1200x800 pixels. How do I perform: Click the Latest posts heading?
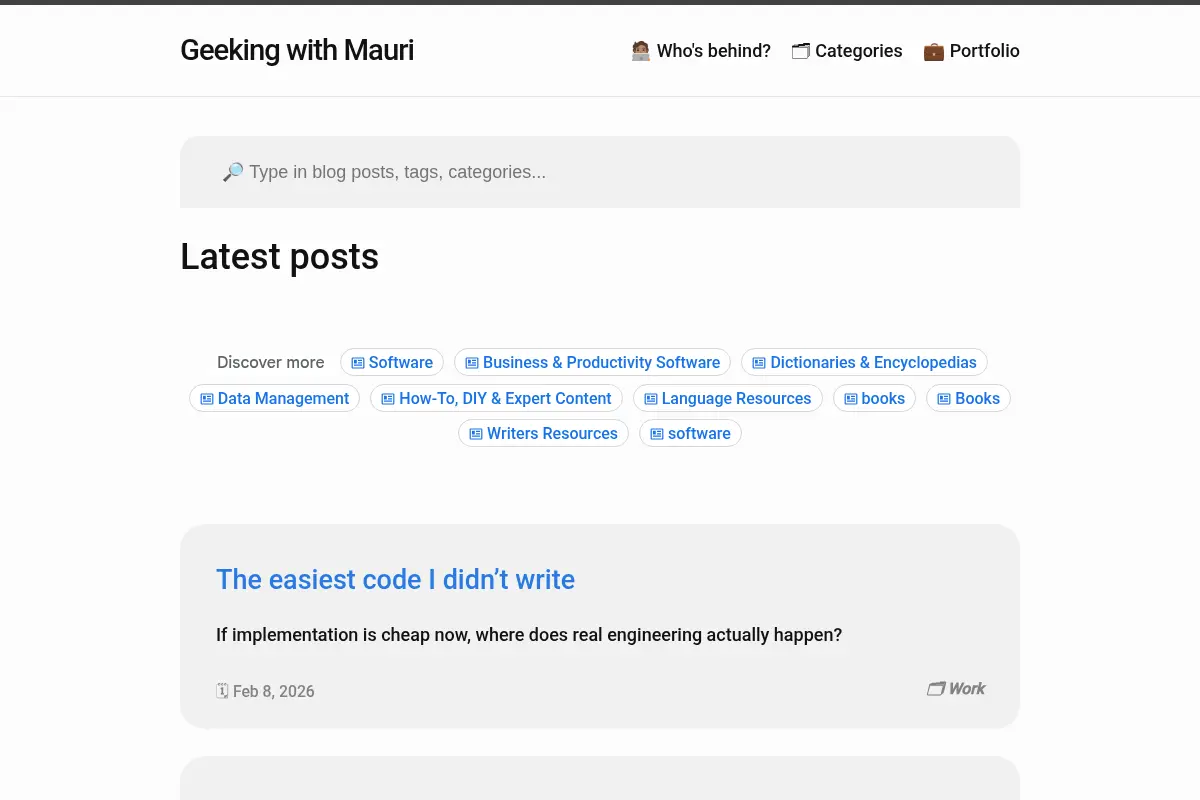point(279,257)
